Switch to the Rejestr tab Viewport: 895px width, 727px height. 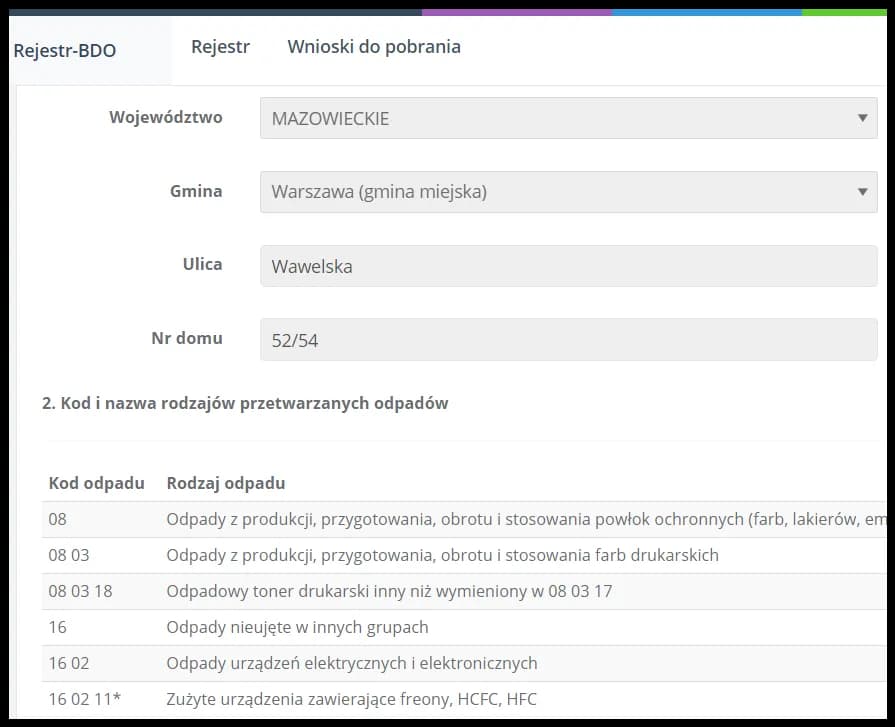[220, 47]
